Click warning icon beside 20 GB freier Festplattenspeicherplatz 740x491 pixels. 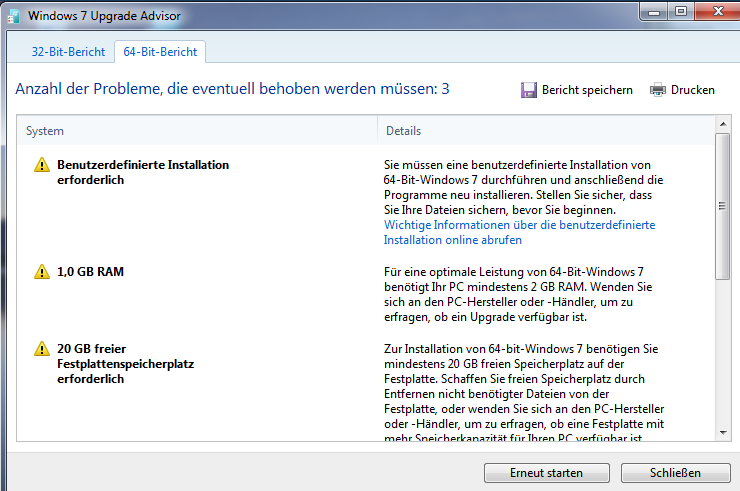click(42, 349)
